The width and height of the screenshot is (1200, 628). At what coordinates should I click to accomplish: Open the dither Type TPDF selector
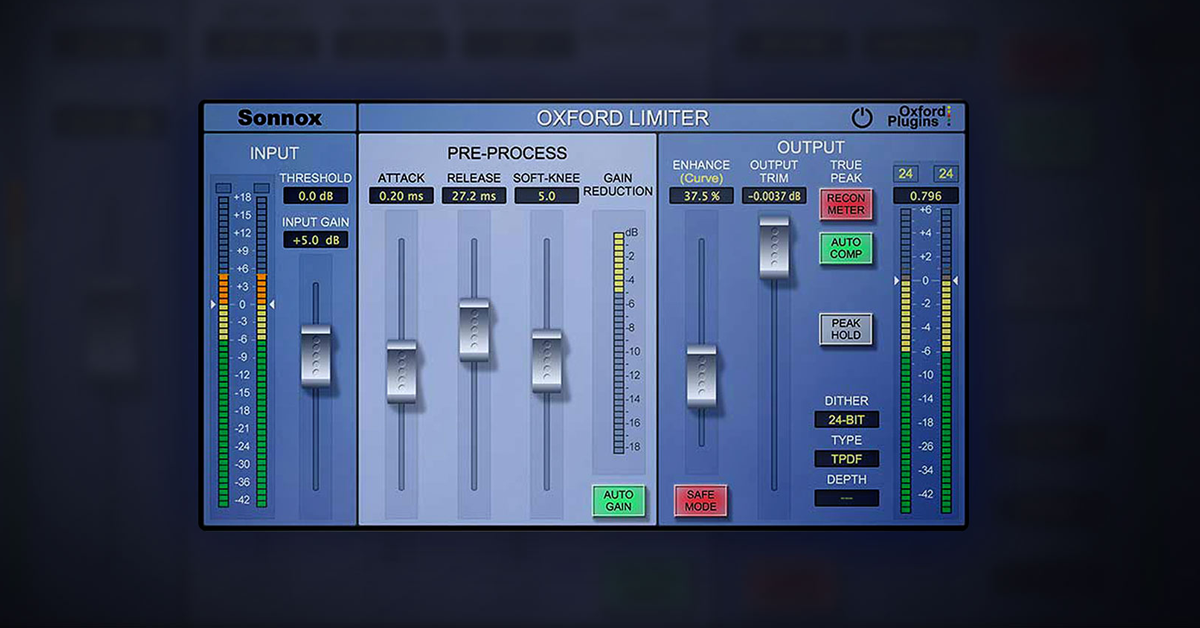click(x=846, y=459)
